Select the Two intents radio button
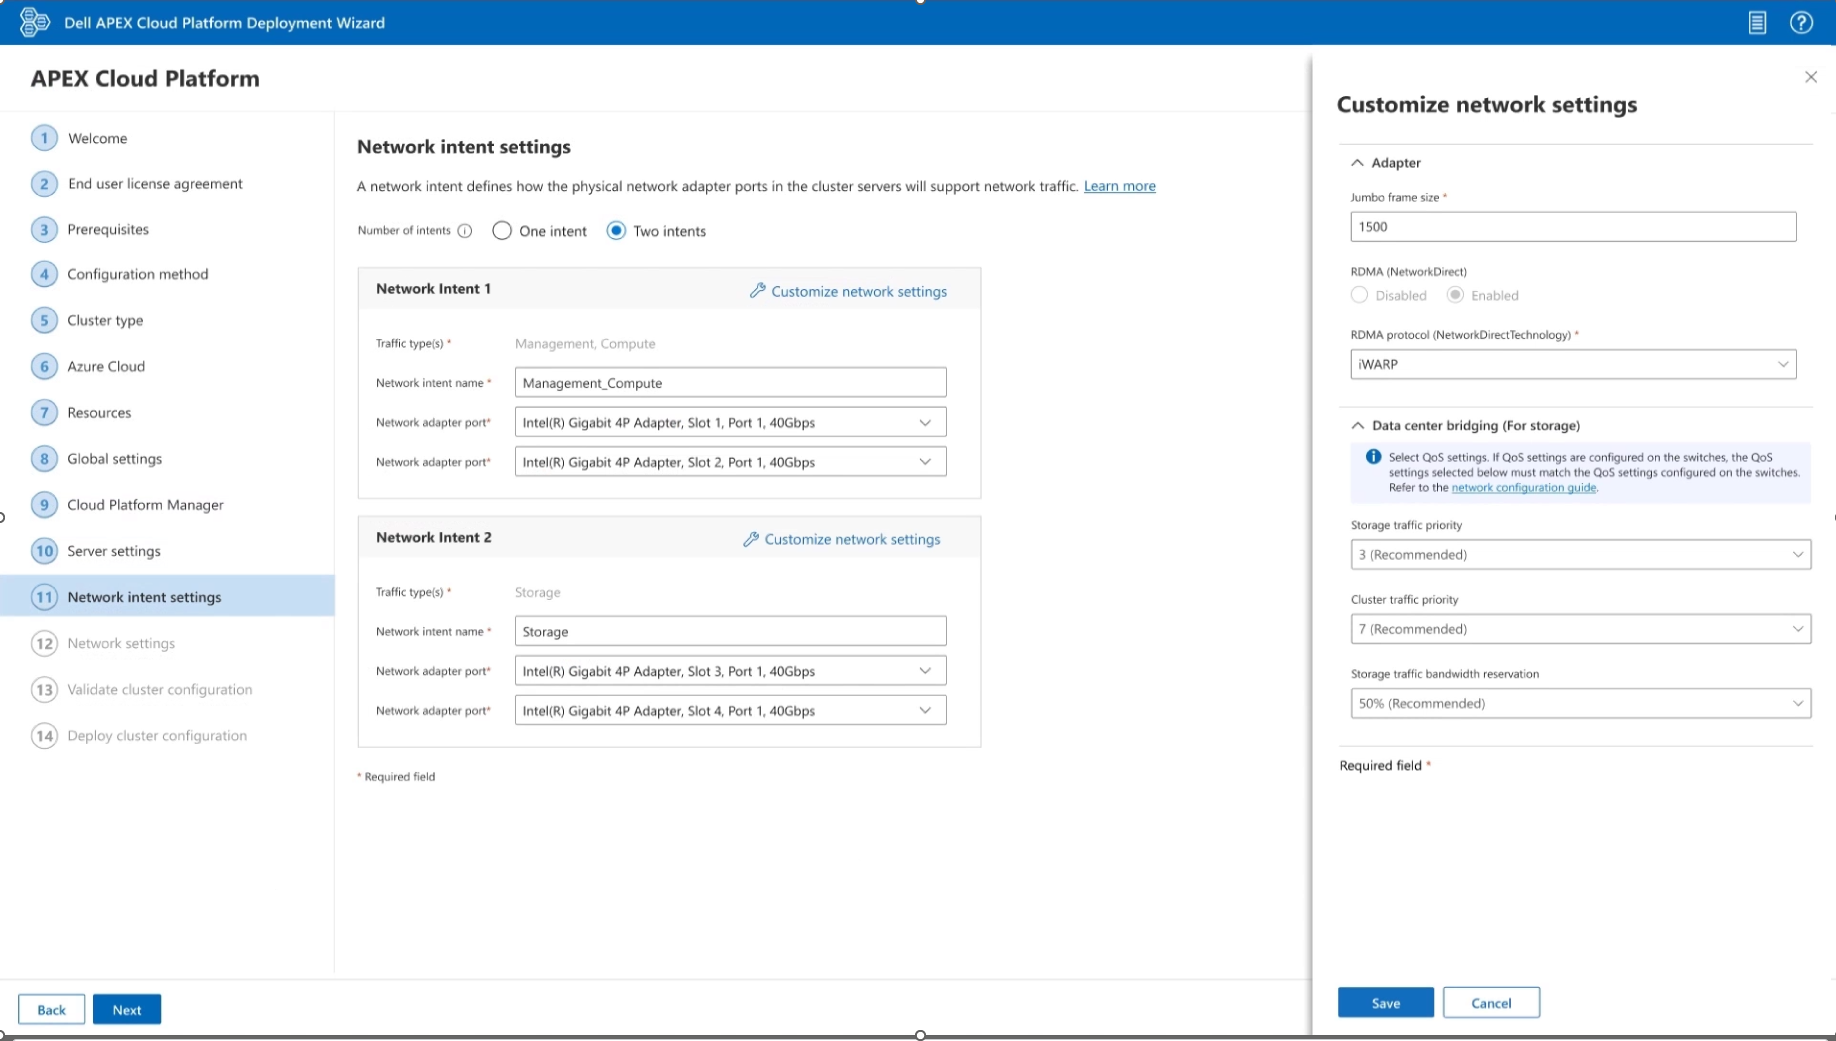 coord(616,231)
